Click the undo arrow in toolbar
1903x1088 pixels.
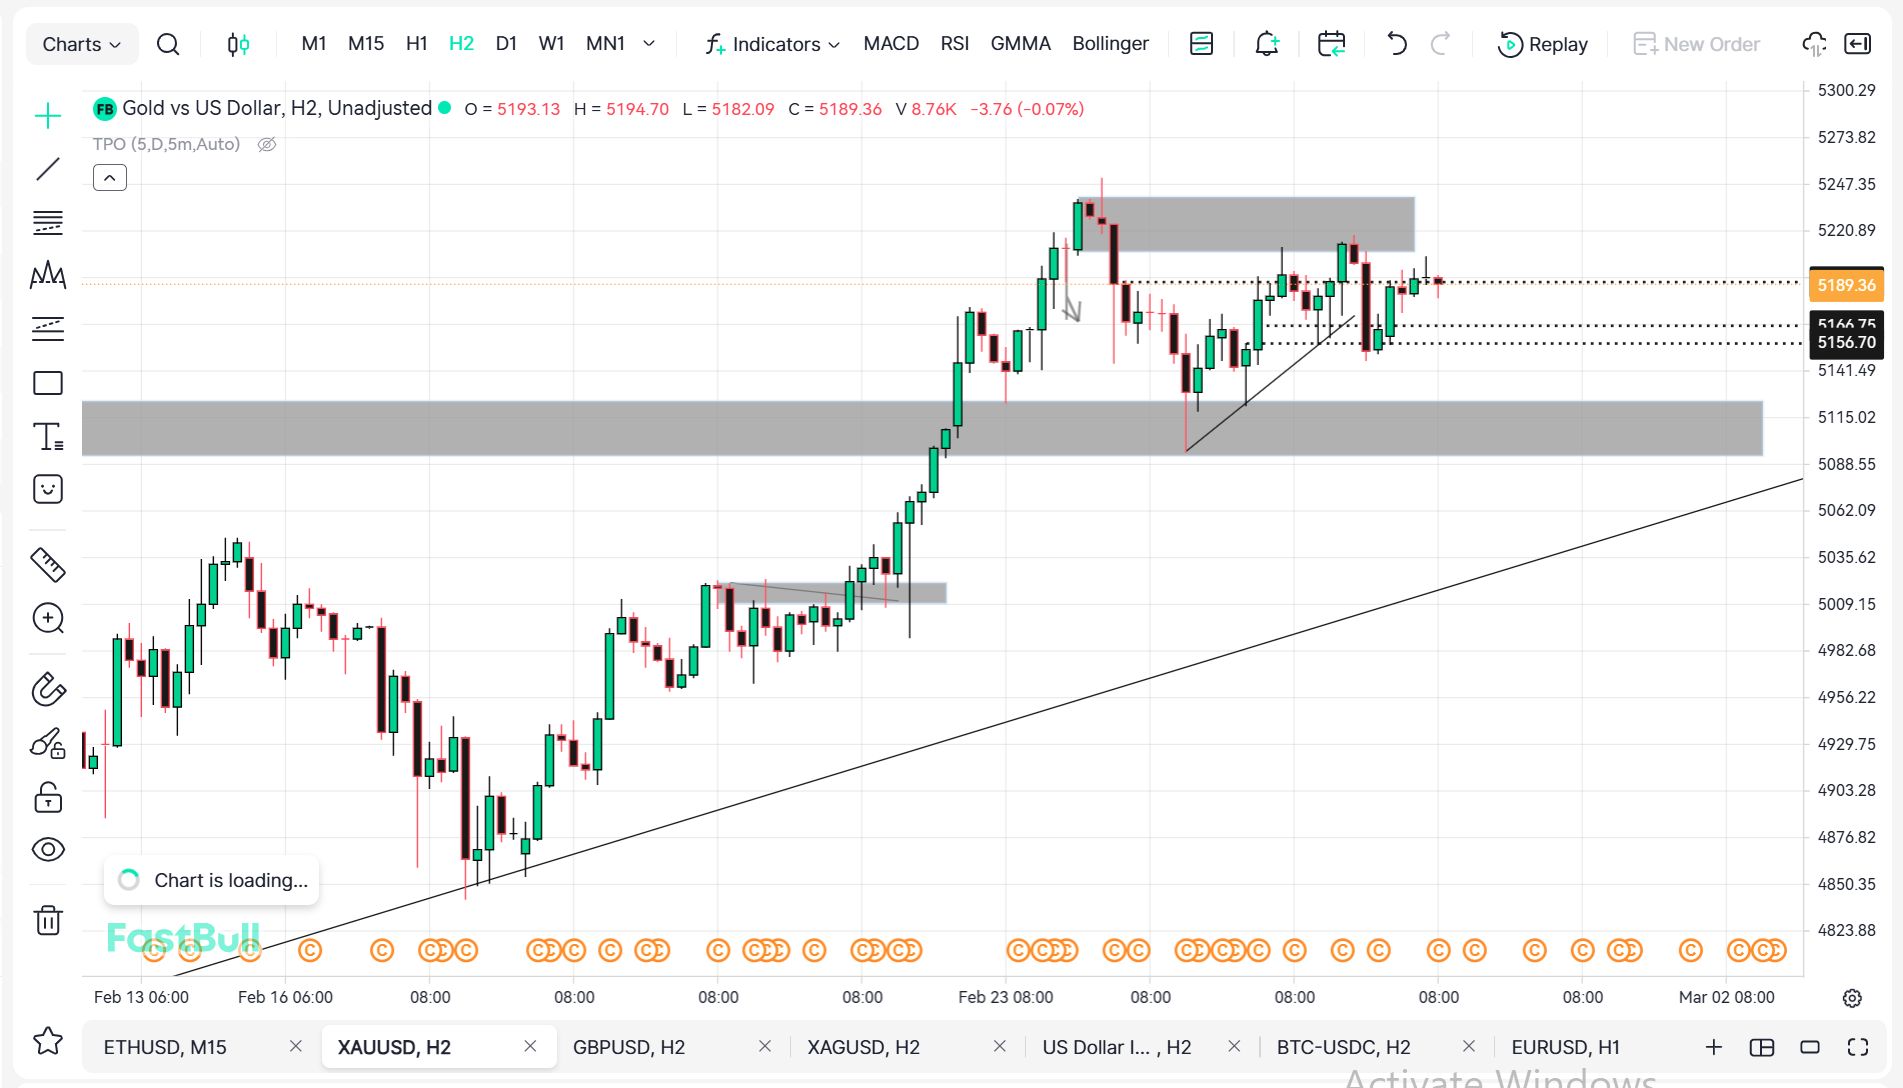tap(1396, 44)
